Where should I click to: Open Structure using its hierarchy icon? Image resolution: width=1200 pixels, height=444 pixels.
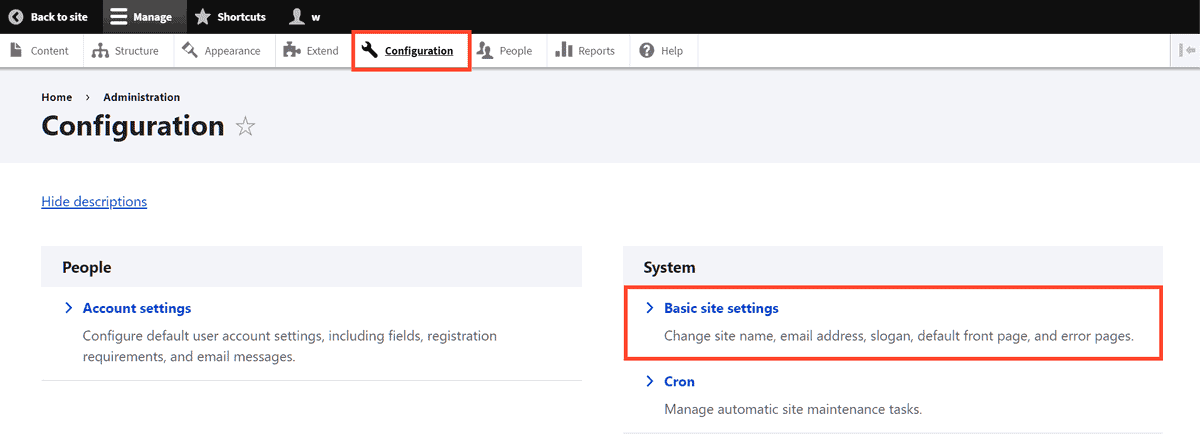pos(100,51)
